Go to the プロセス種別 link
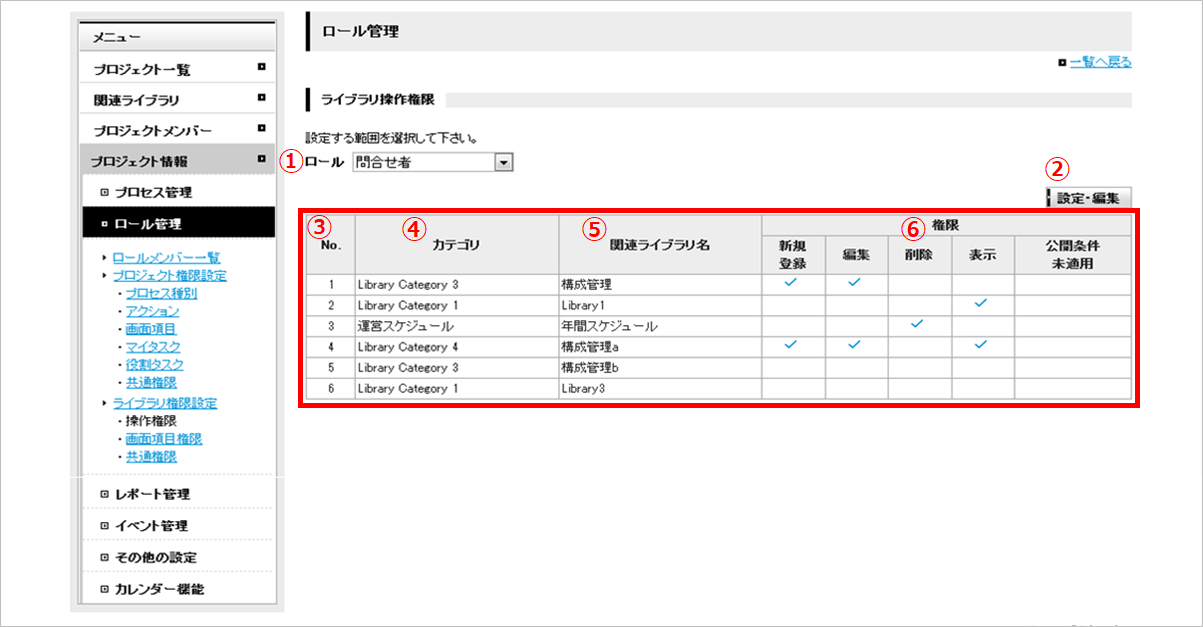The height and width of the screenshot is (627, 1203). (161, 293)
